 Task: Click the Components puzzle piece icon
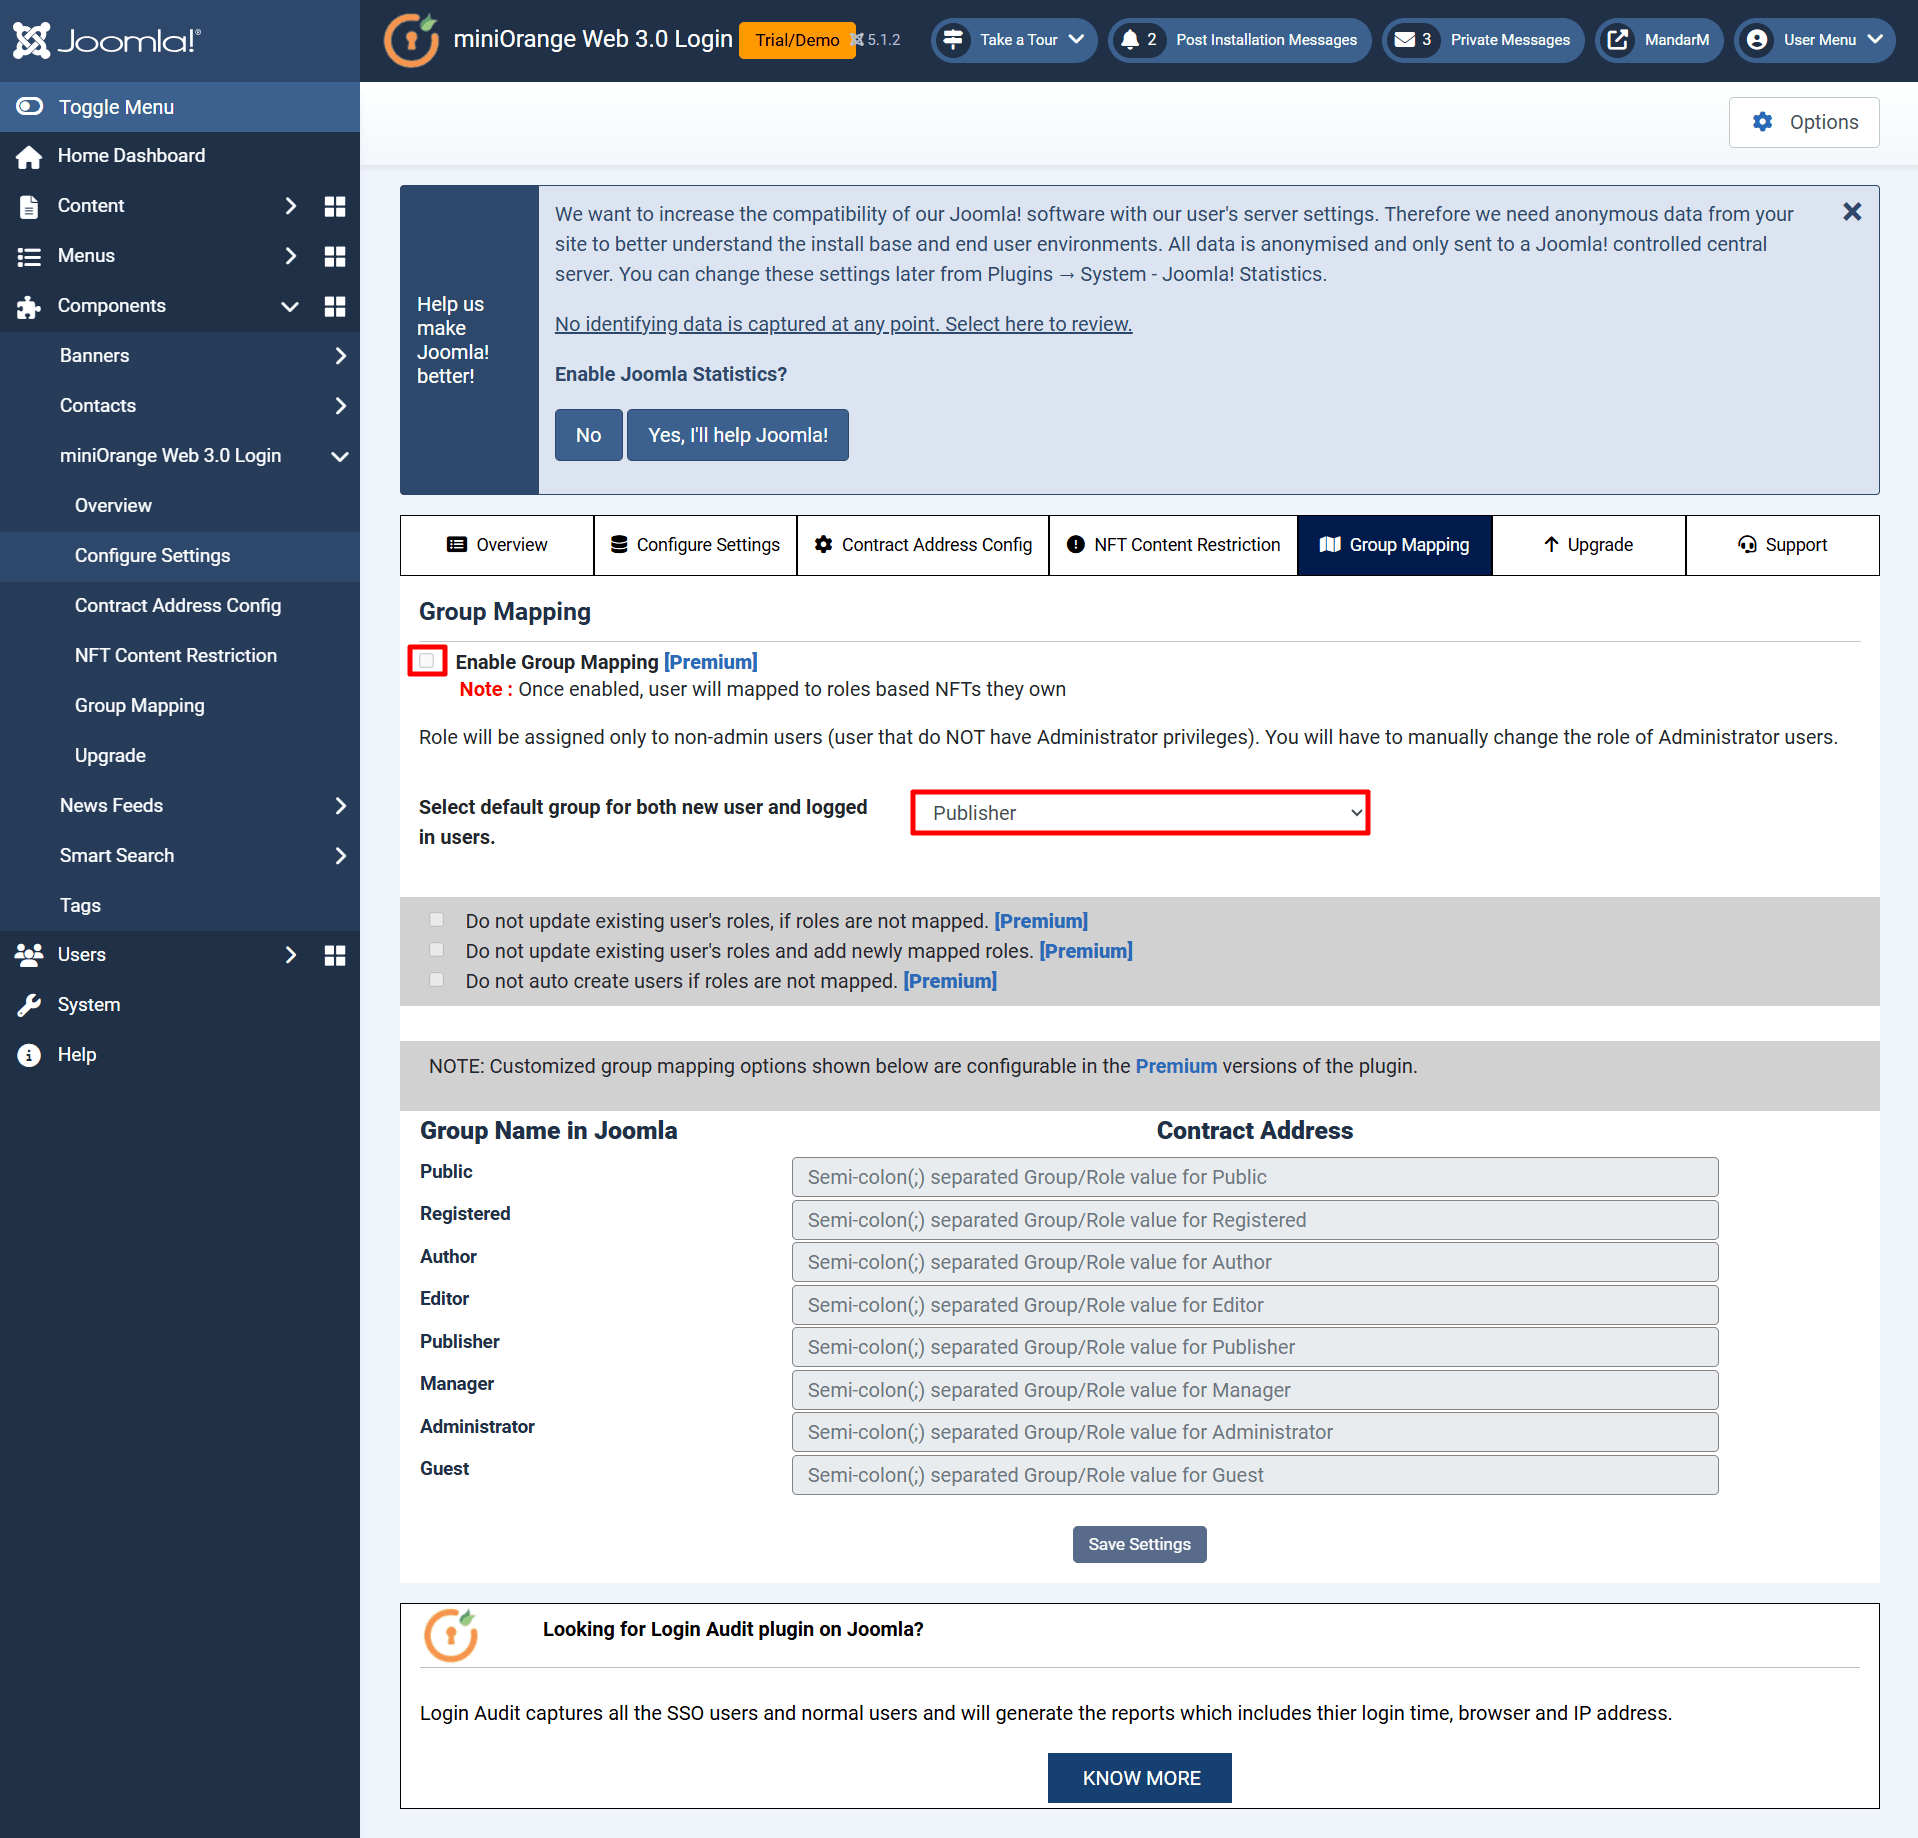tap(29, 306)
